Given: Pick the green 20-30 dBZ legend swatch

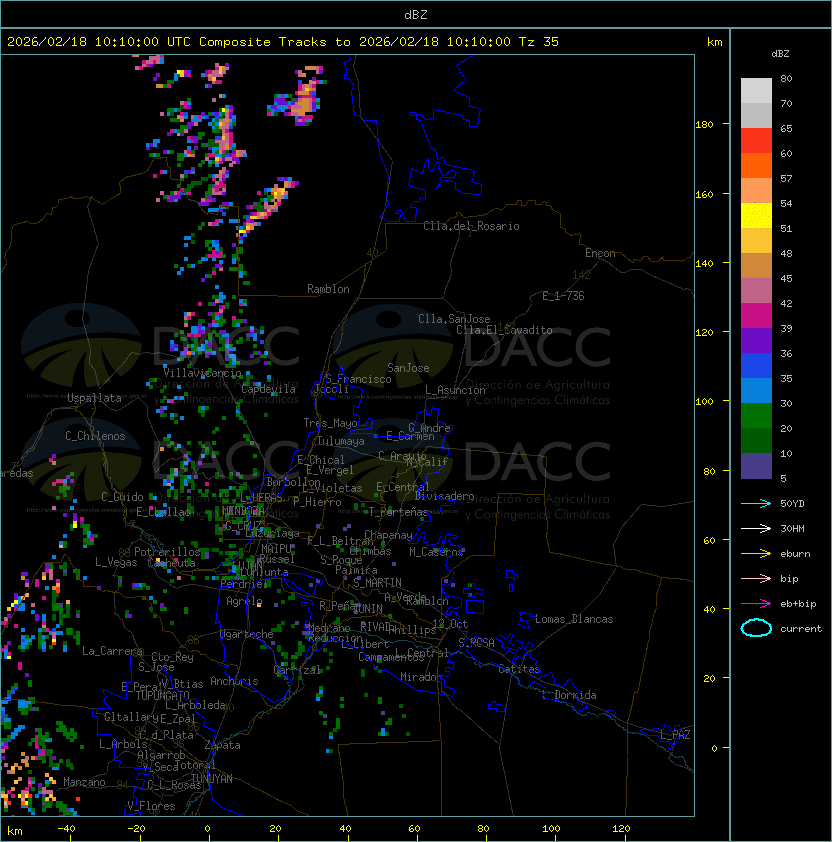Looking at the screenshot, I should tap(756, 416).
